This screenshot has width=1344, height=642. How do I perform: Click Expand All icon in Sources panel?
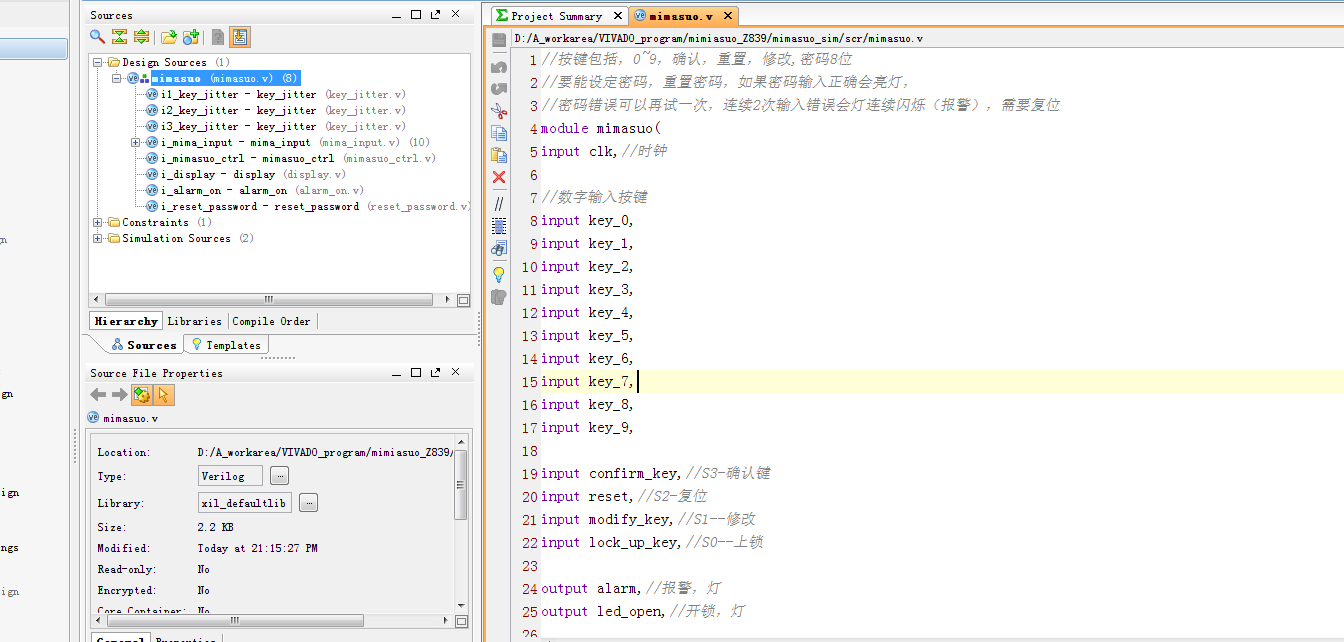(x=141, y=37)
